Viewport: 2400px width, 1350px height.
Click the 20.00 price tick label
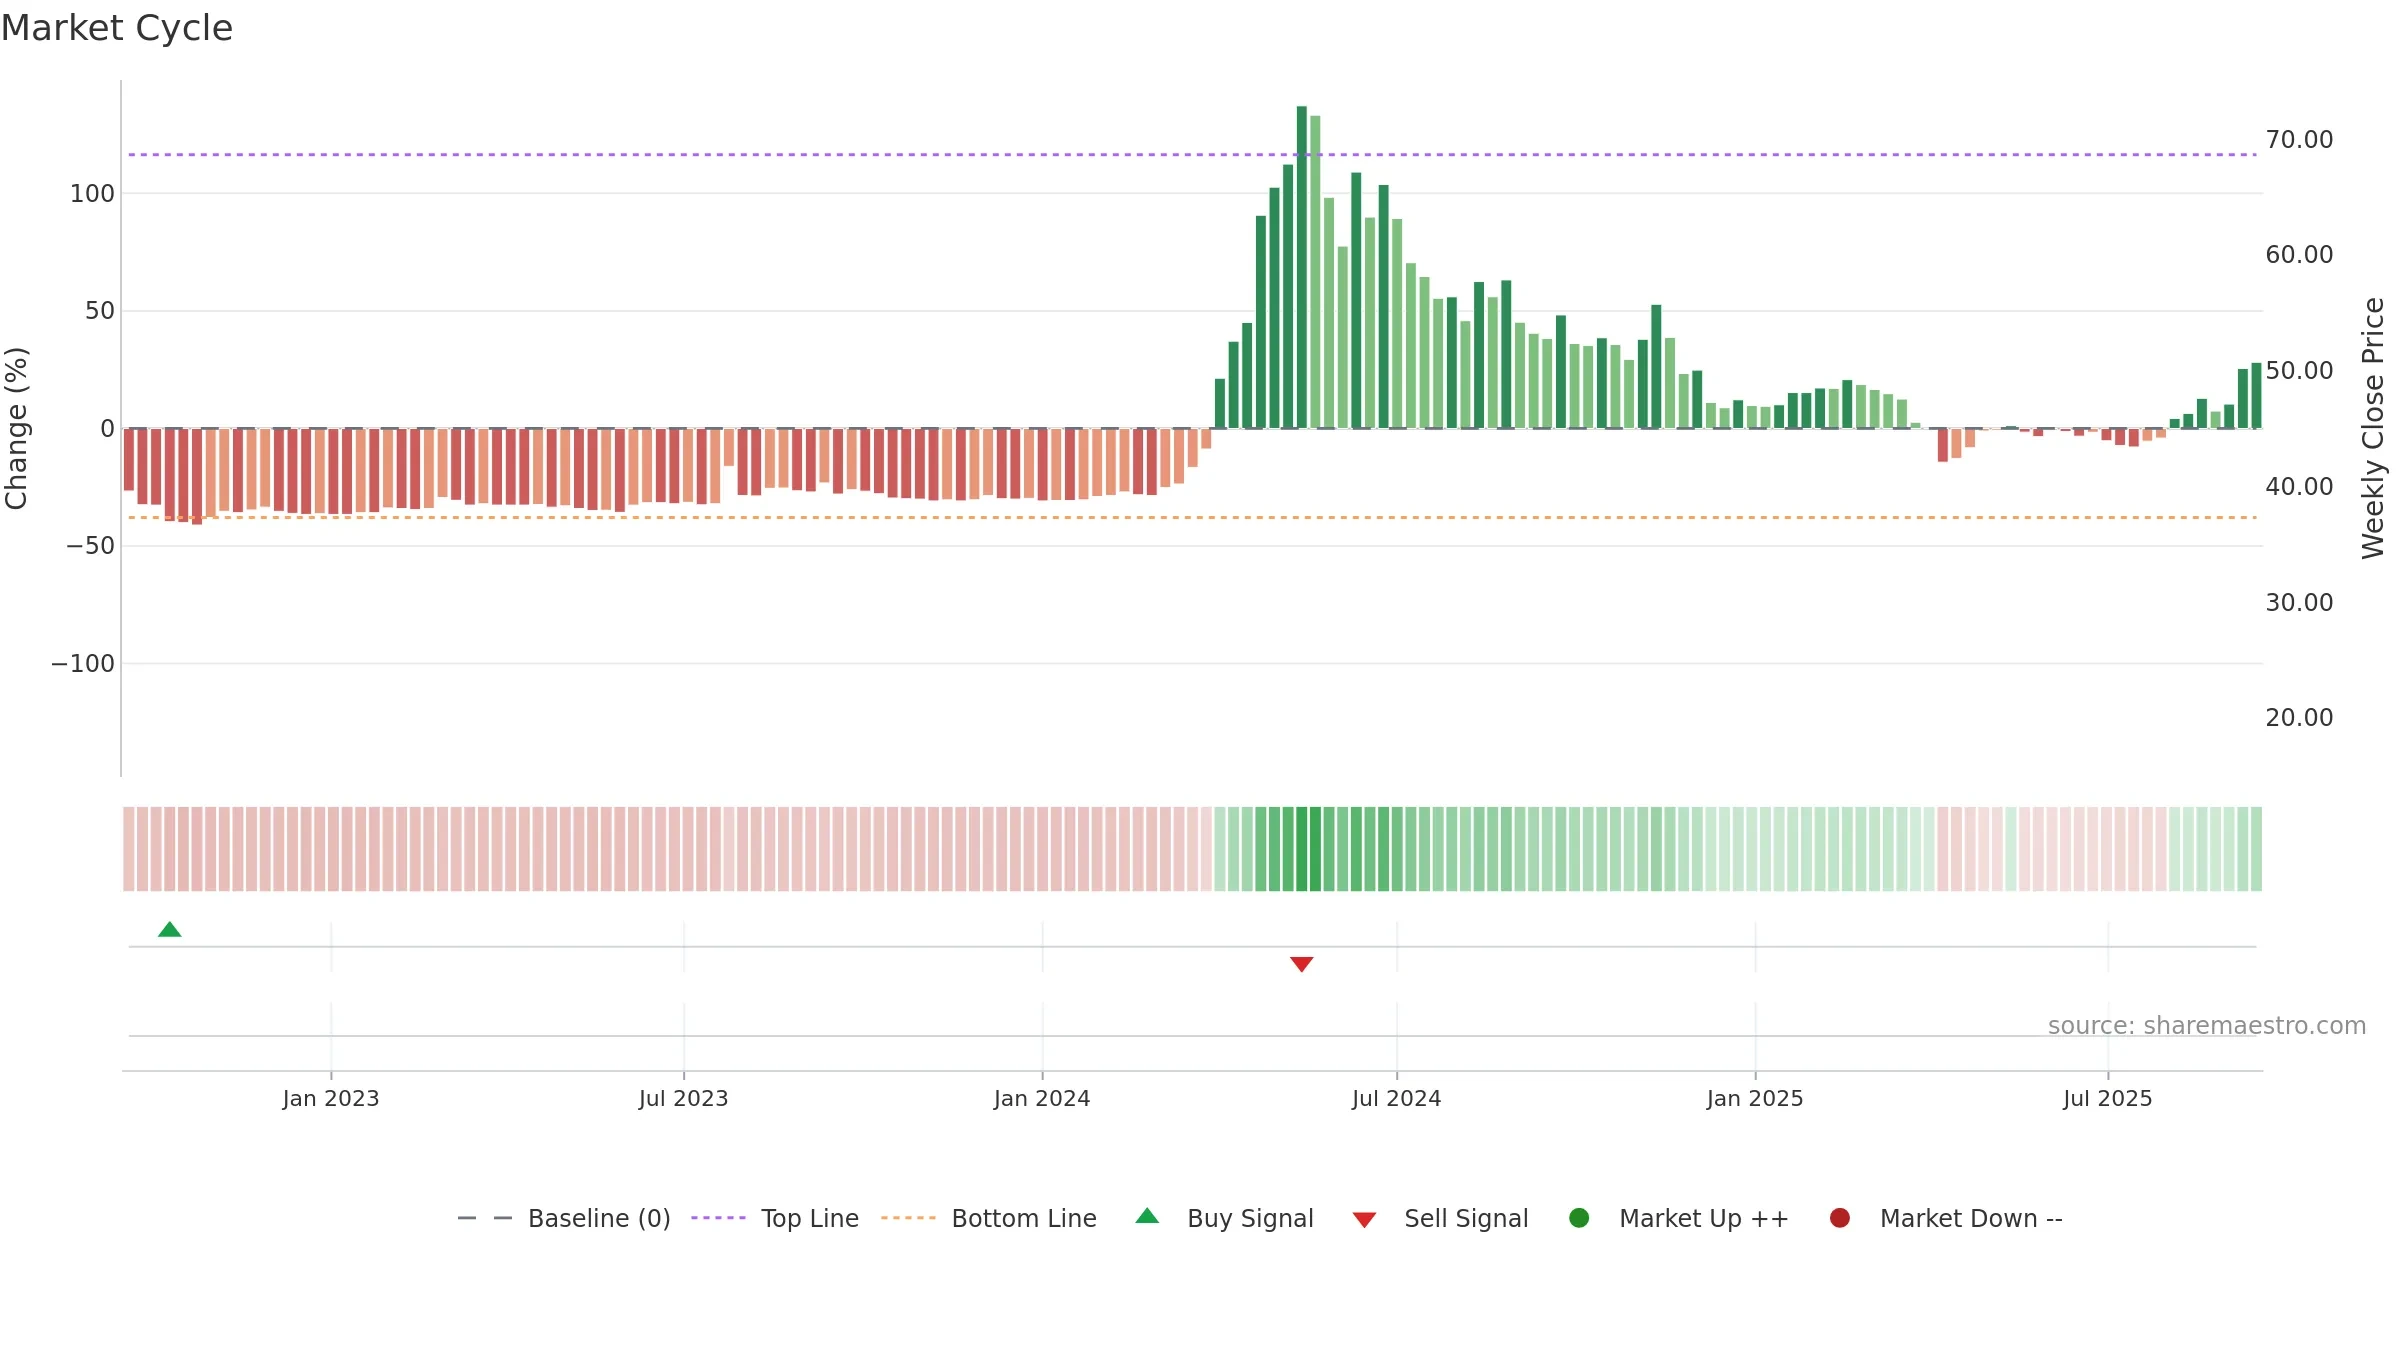point(2299,718)
